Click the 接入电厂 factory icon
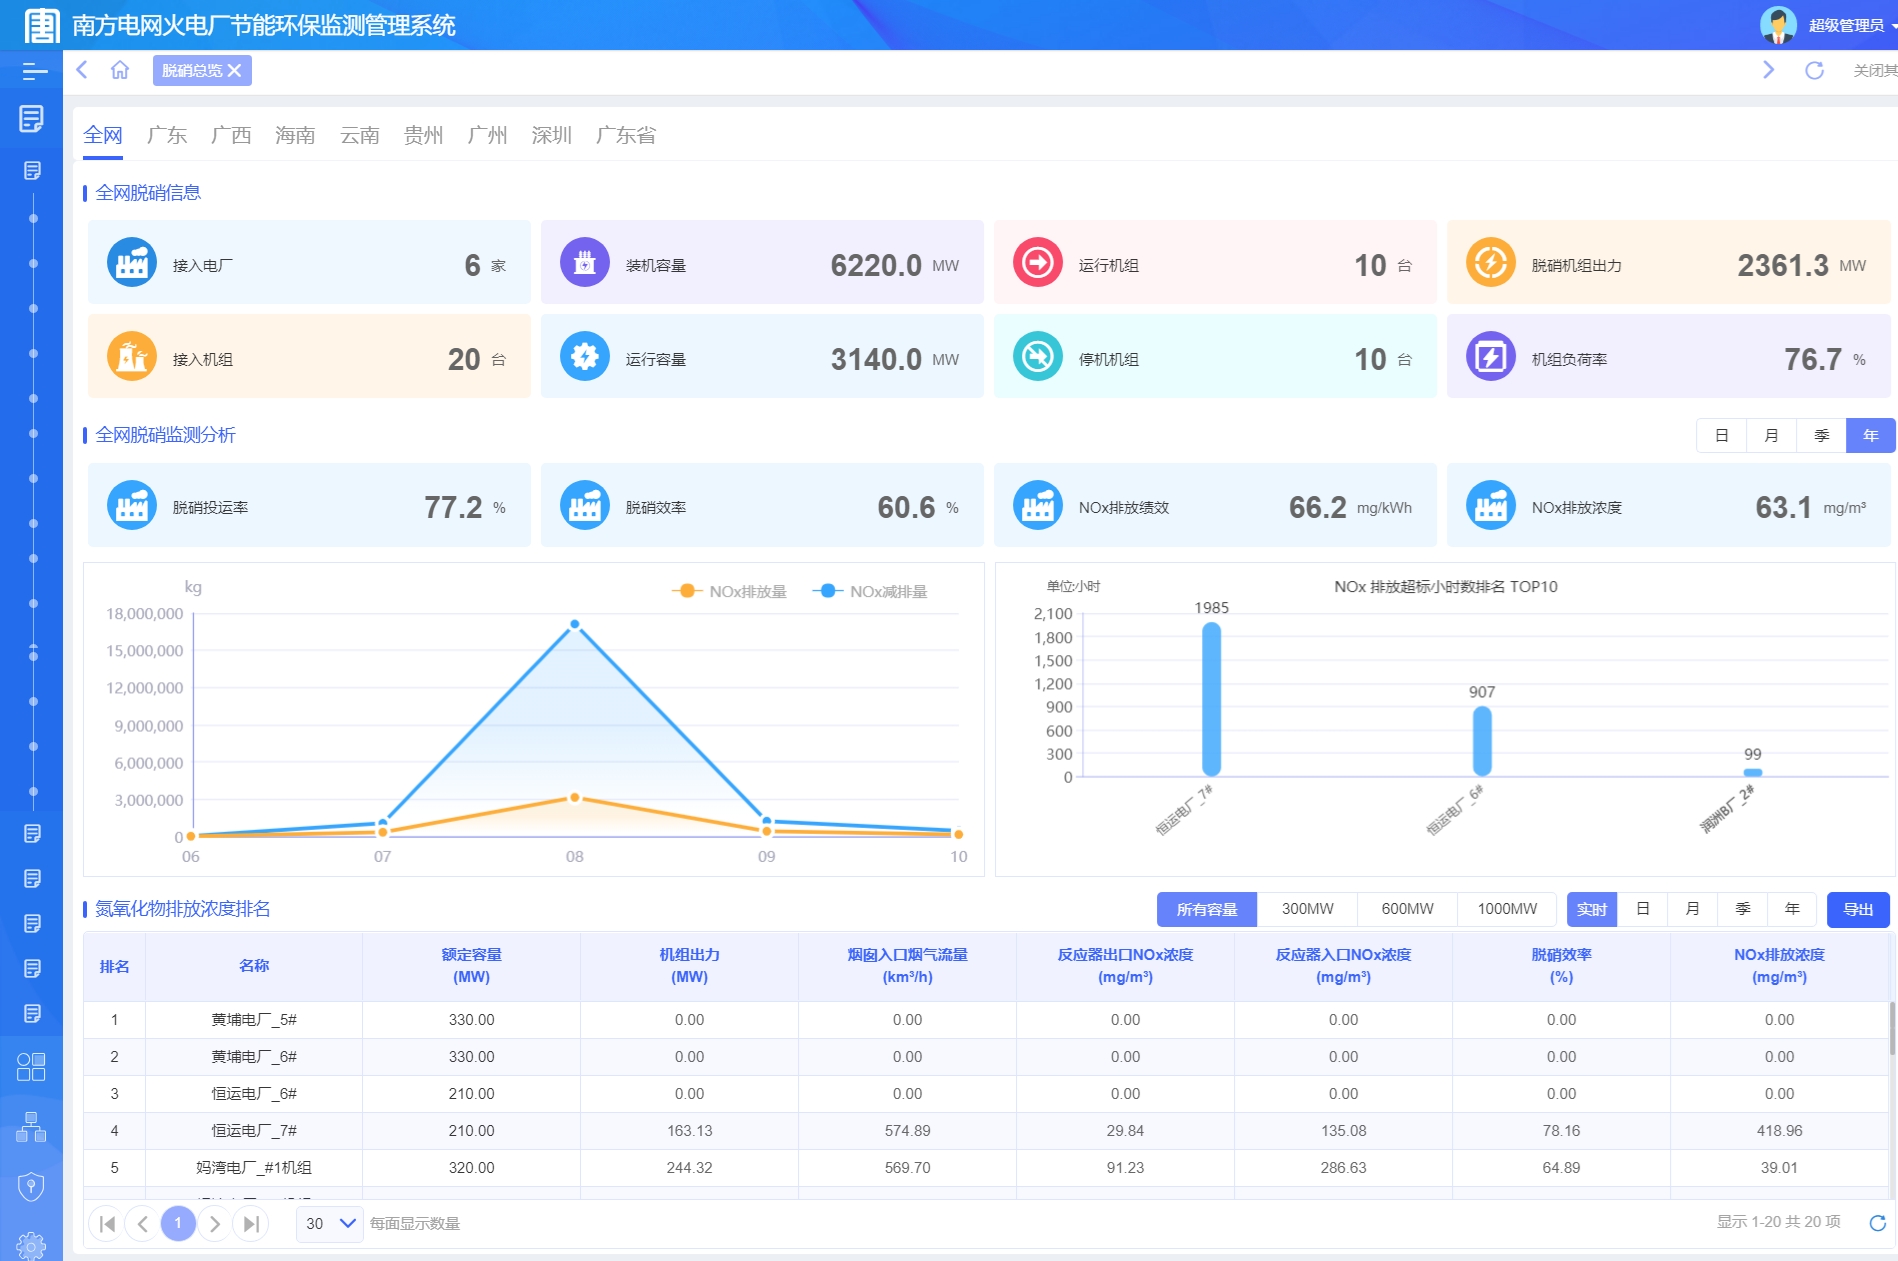 [132, 262]
